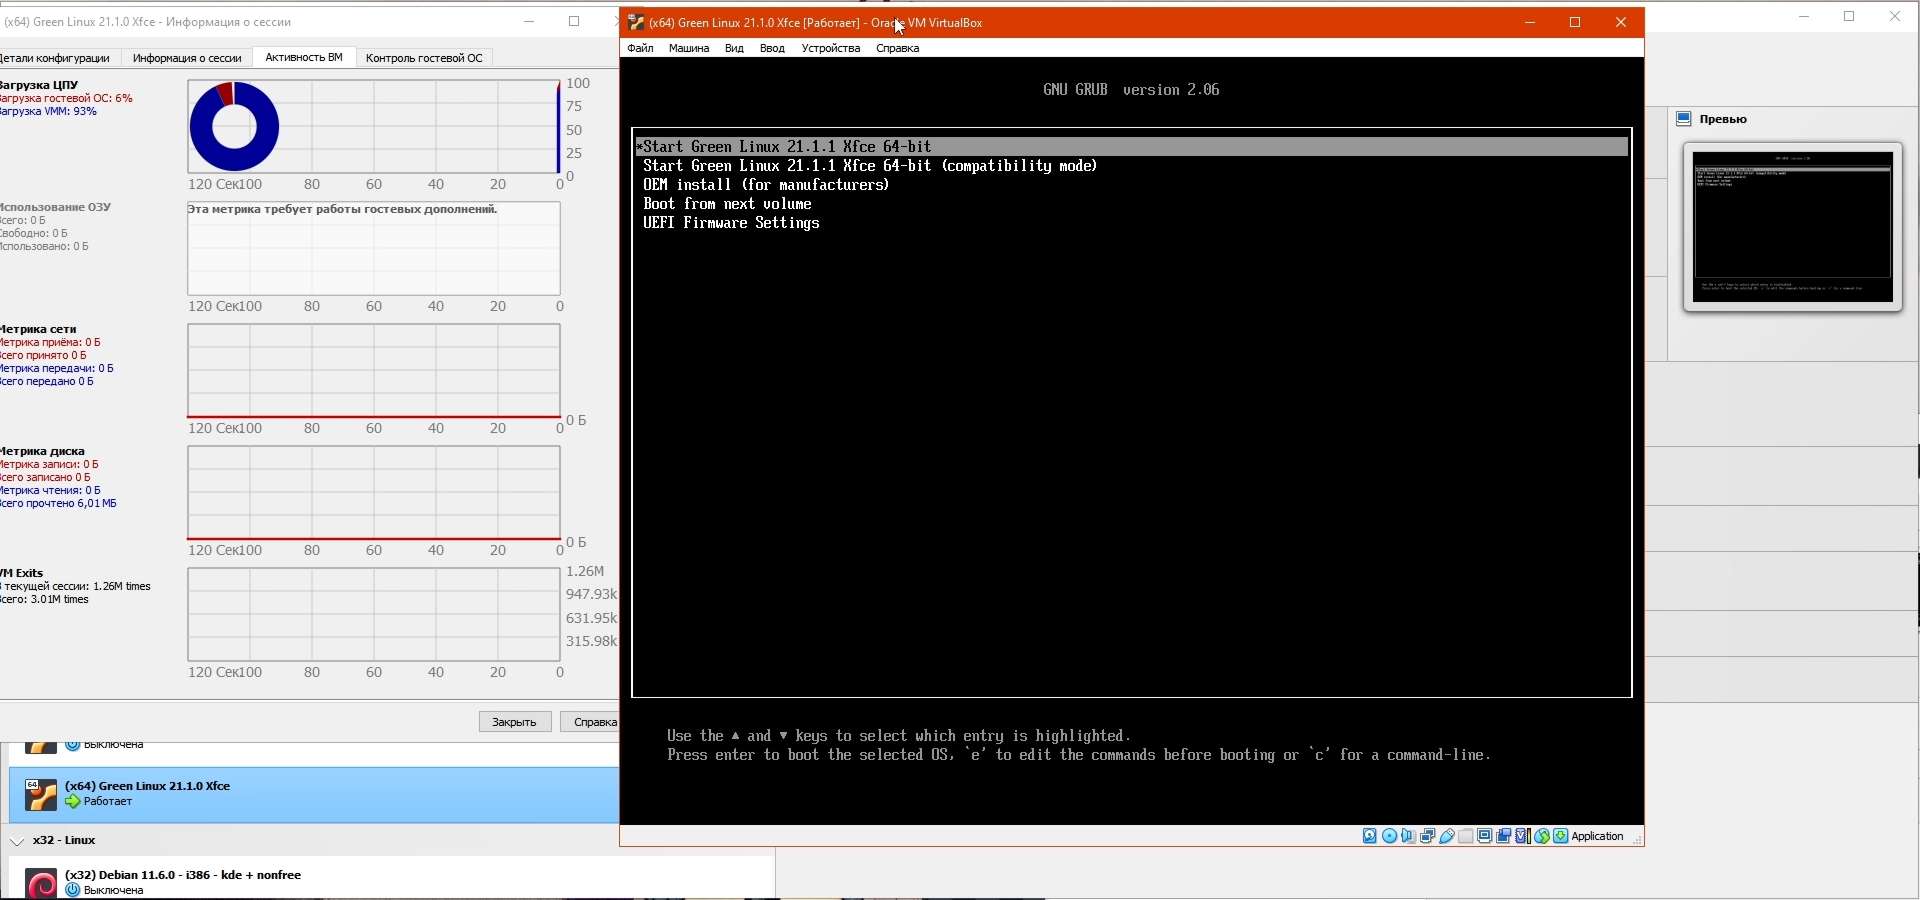Open the shared folders indicator in VM status bar
1920x900 pixels.
1466,836
